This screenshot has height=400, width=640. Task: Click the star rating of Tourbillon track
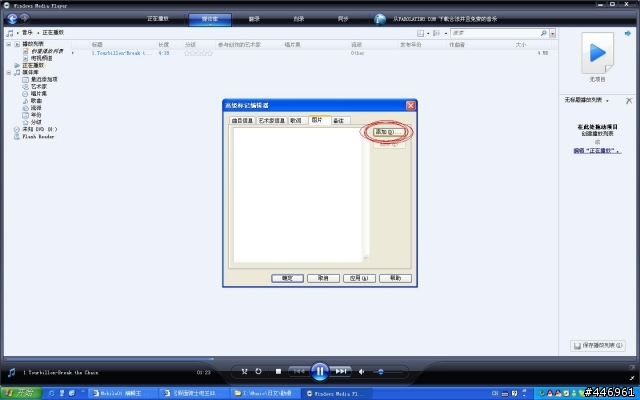[198, 53]
